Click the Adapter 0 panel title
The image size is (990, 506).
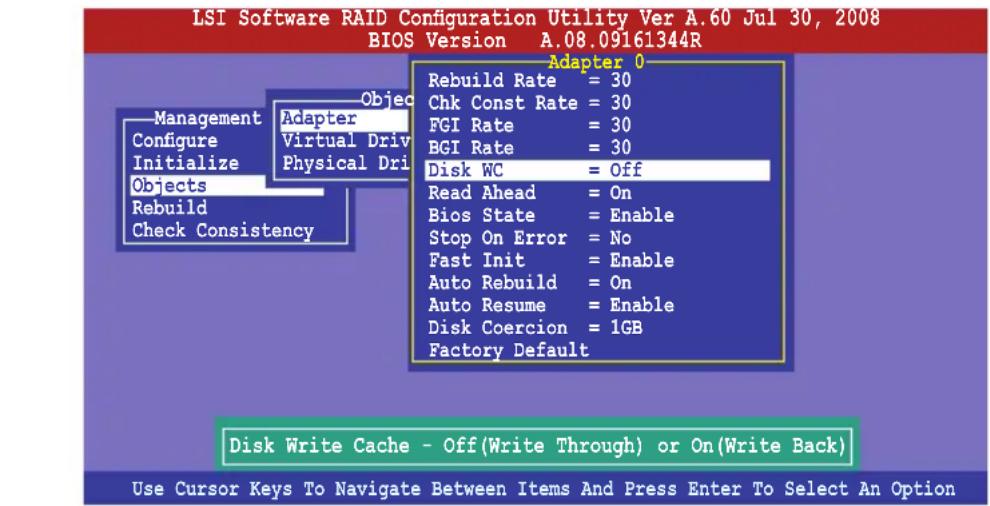[x=596, y=63]
